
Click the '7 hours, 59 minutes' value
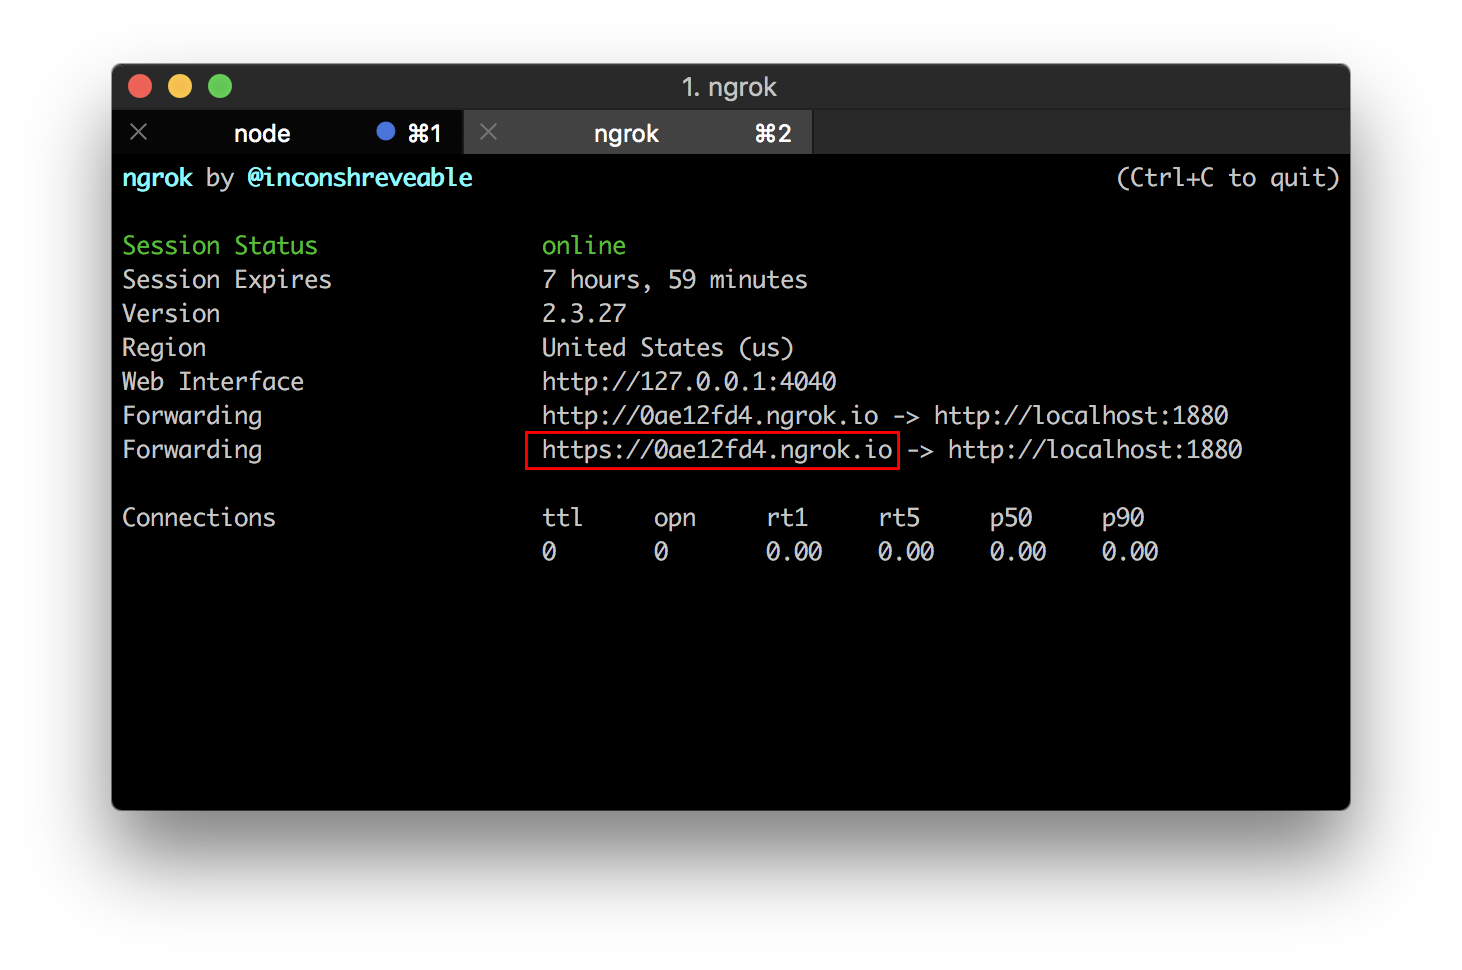(675, 280)
